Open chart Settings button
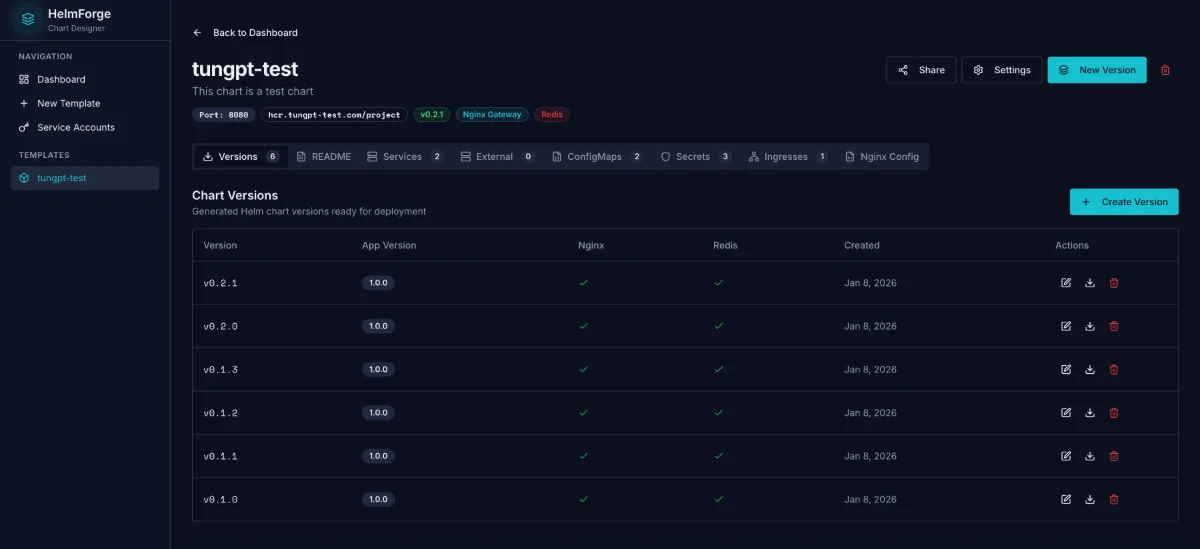 click(1001, 70)
